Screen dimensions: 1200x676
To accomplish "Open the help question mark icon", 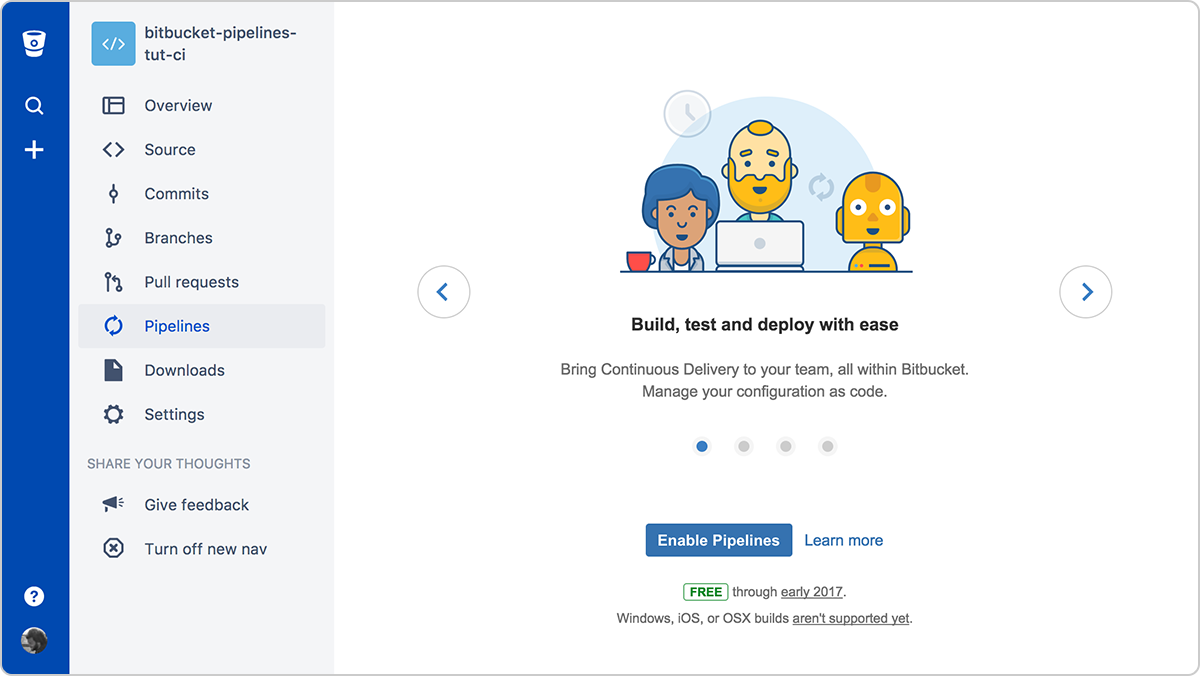I will (34, 595).
